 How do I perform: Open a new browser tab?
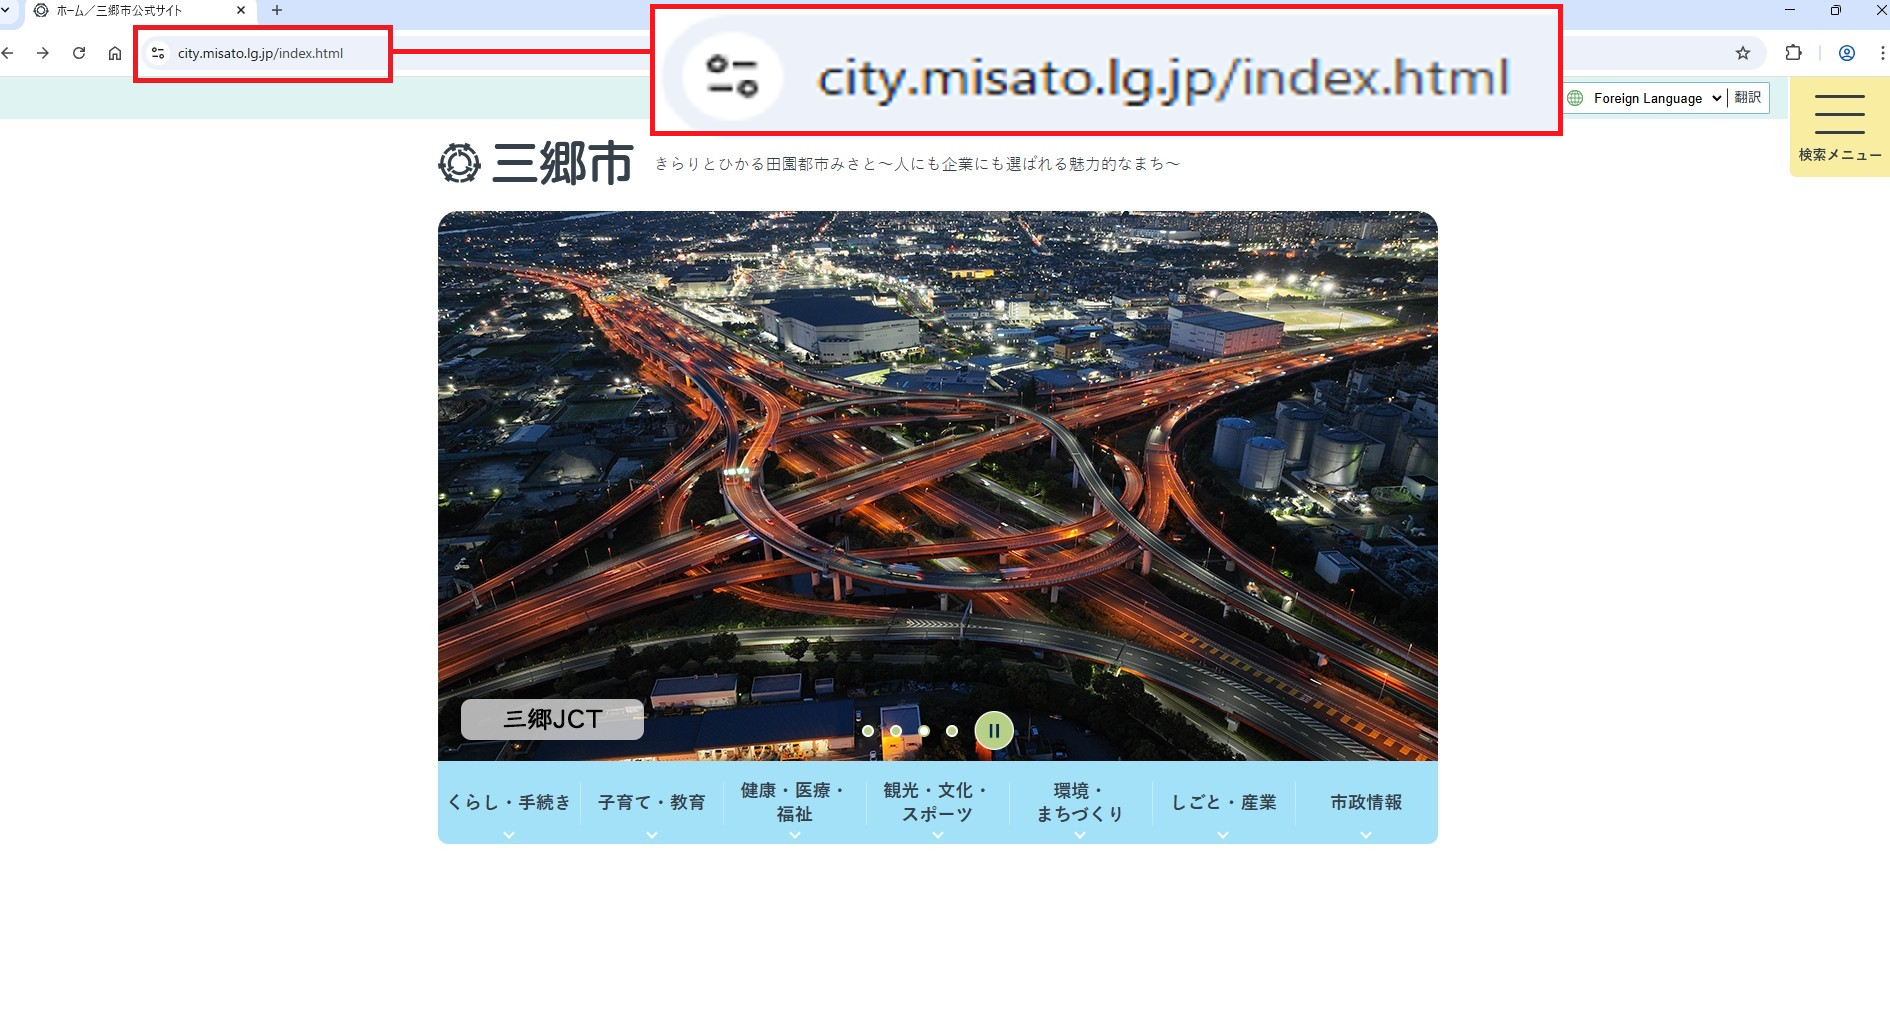click(277, 10)
